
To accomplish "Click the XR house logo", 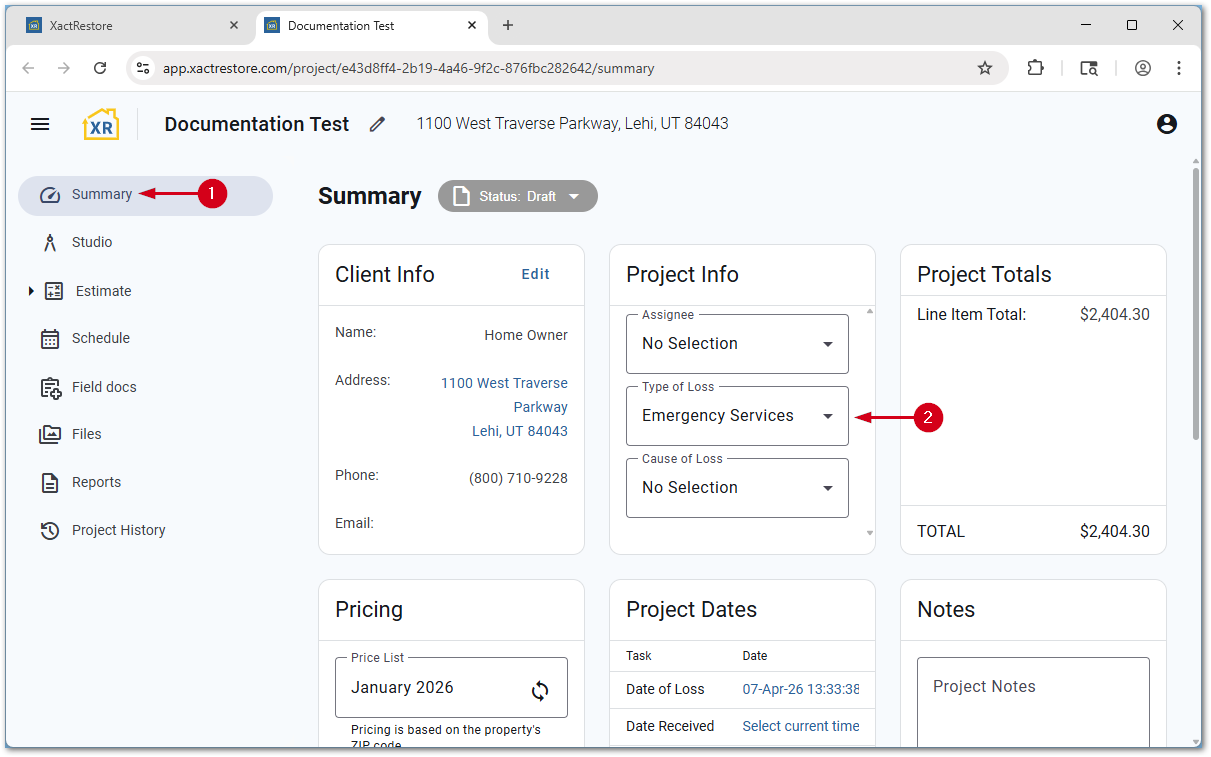I will [x=101, y=124].
